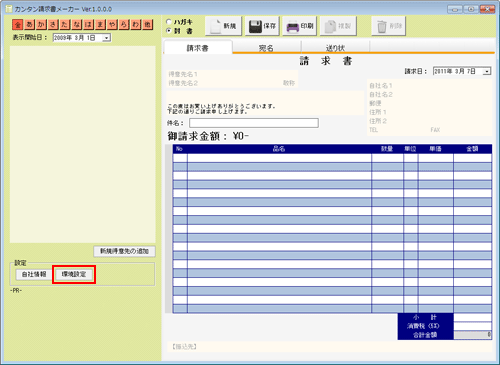This screenshot has width=500, height=365.
Task: Click the TEL placeholder text
Action: [x=374, y=130]
